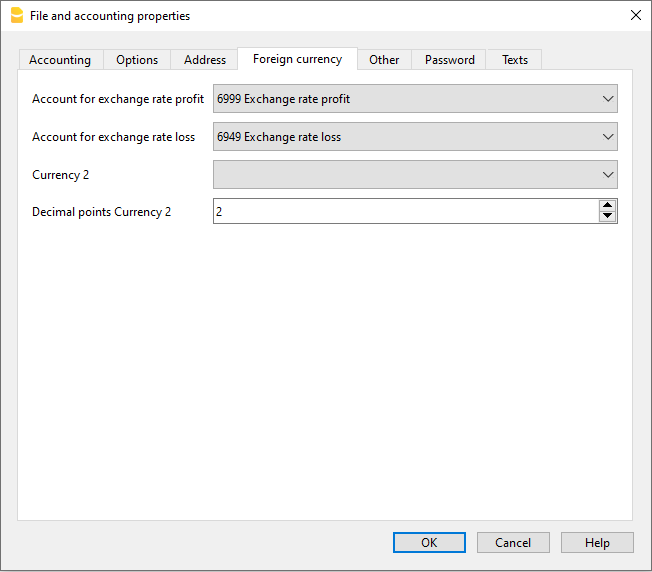The image size is (652, 572).
Task: Open the Password tab
Action: point(450,60)
